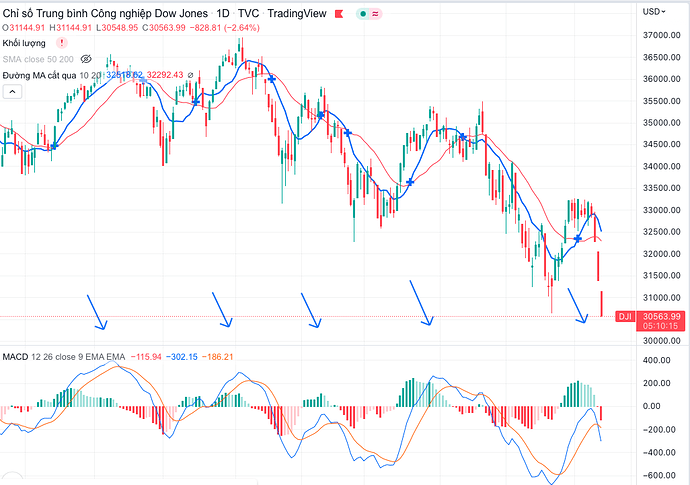This screenshot has height=485, width=690.
Task: Click the 32000.00 price axis label
Action: pos(661,254)
